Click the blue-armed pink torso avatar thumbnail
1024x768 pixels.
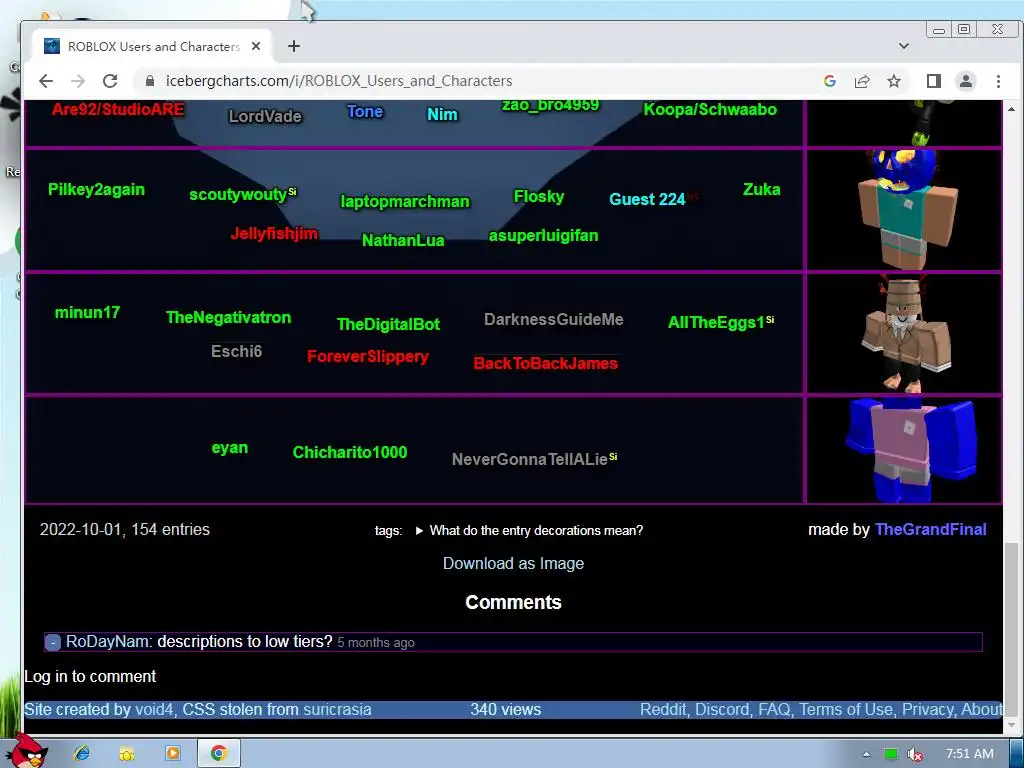tap(904, 450)
